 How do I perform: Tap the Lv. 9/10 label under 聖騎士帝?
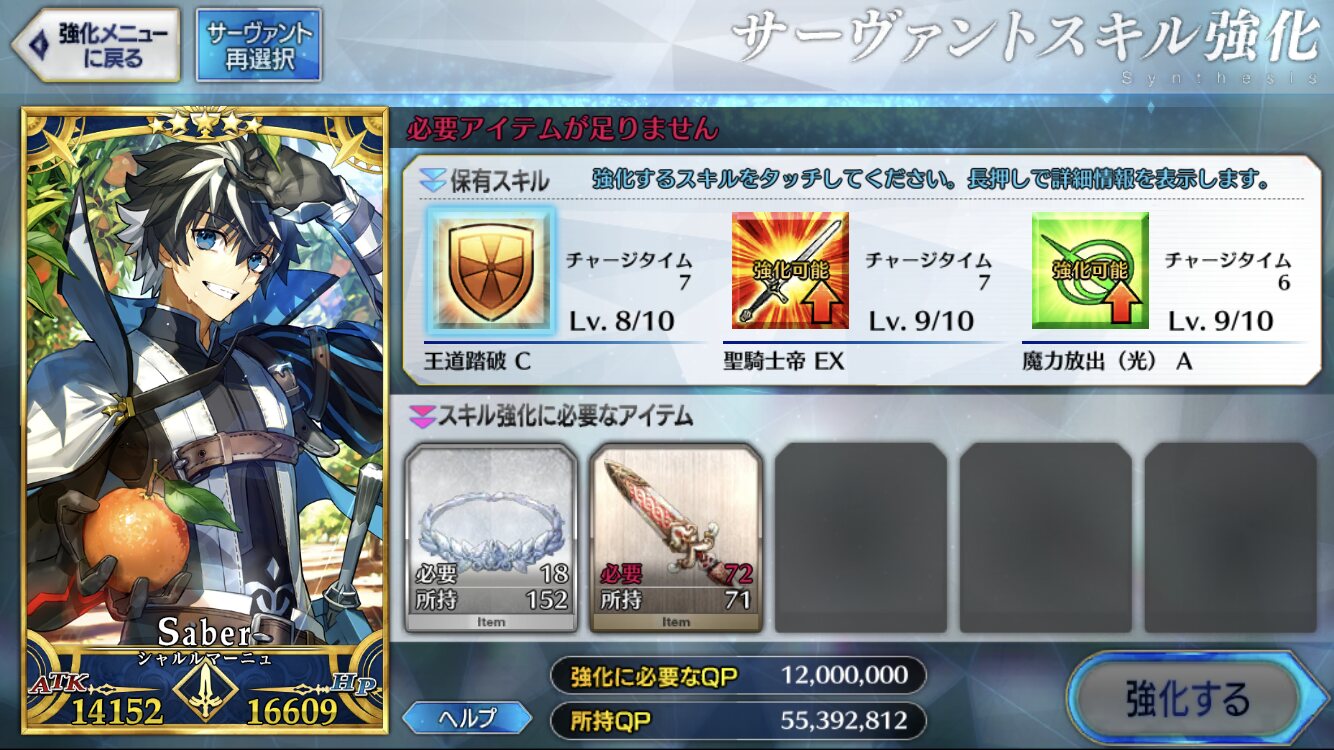pyautogui.click(x=921, y=321)
